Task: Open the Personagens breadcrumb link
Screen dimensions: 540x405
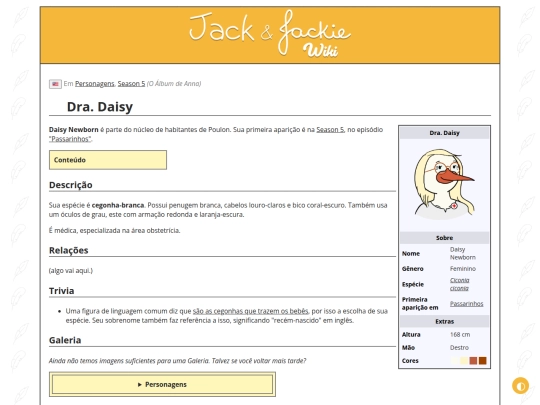Action: (95, 84)
